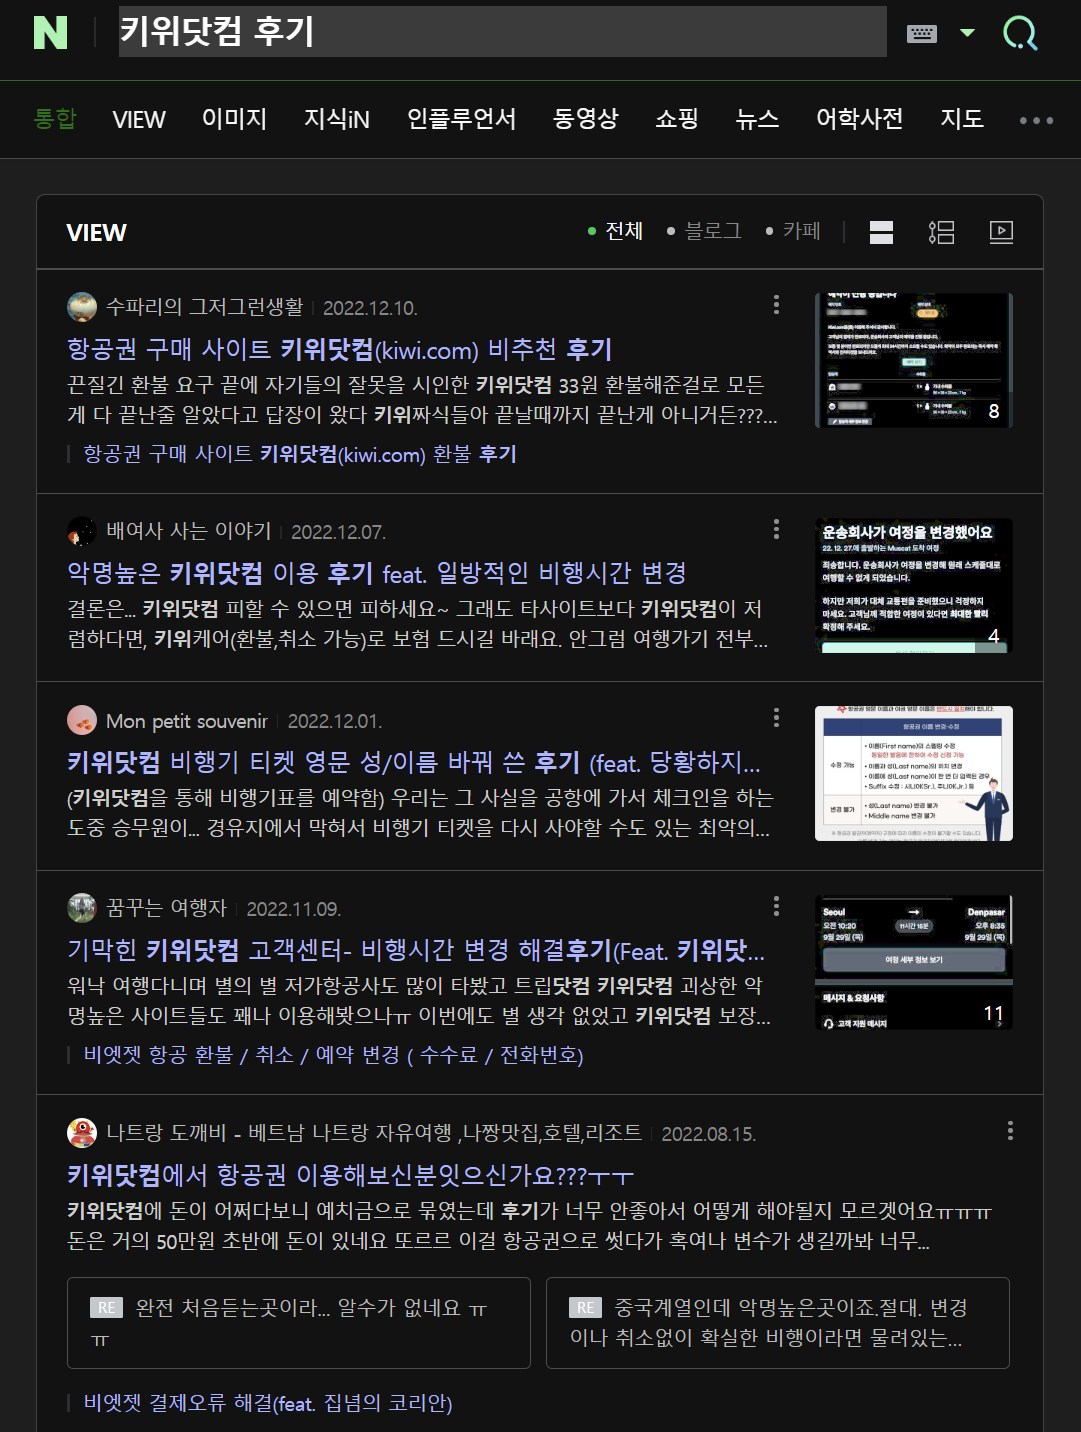Click 배여사 사는 이야기 profile avatar

(x=82, y=531)
